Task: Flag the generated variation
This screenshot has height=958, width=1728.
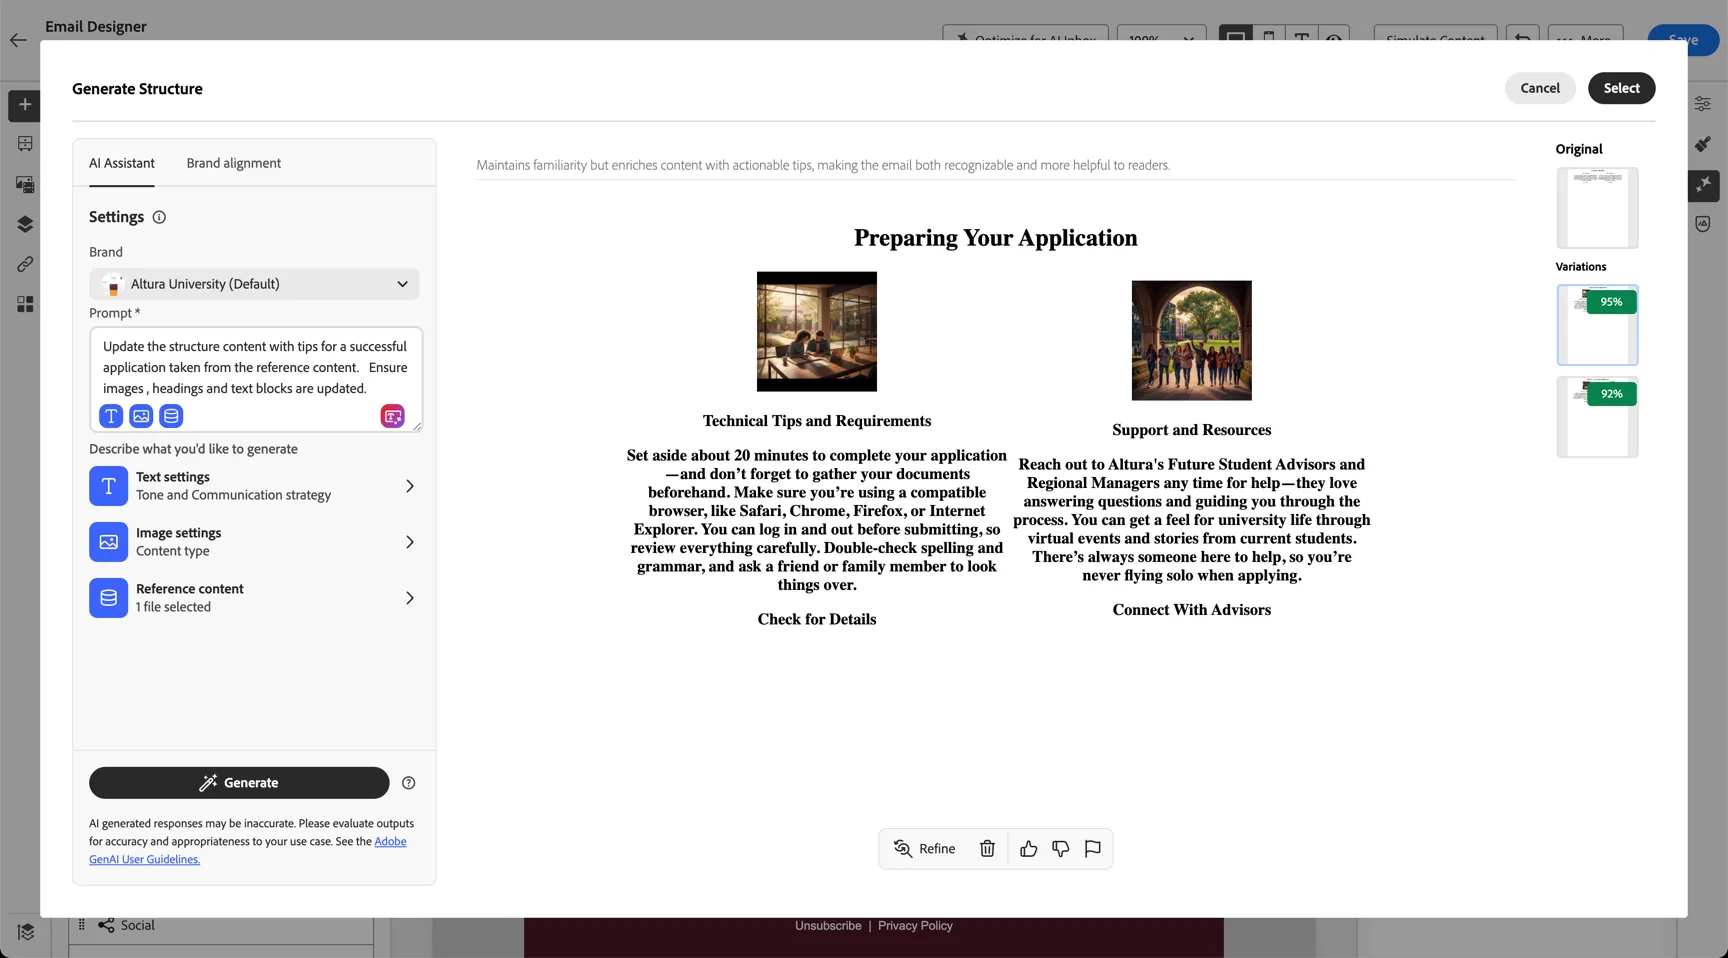Action: [x=1092, y=849]
